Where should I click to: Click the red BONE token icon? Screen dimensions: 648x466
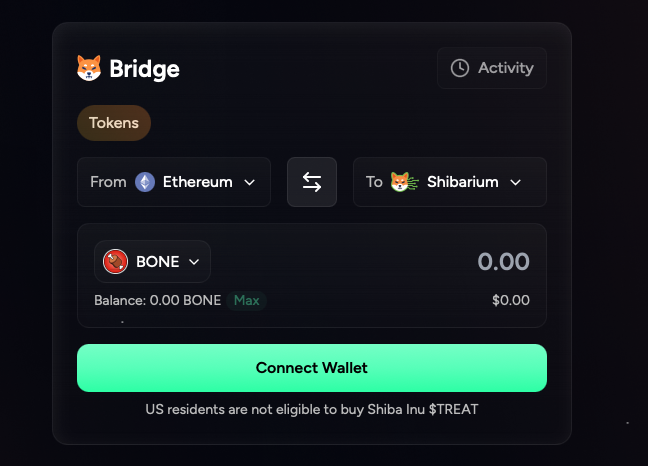tap(115, 262)
